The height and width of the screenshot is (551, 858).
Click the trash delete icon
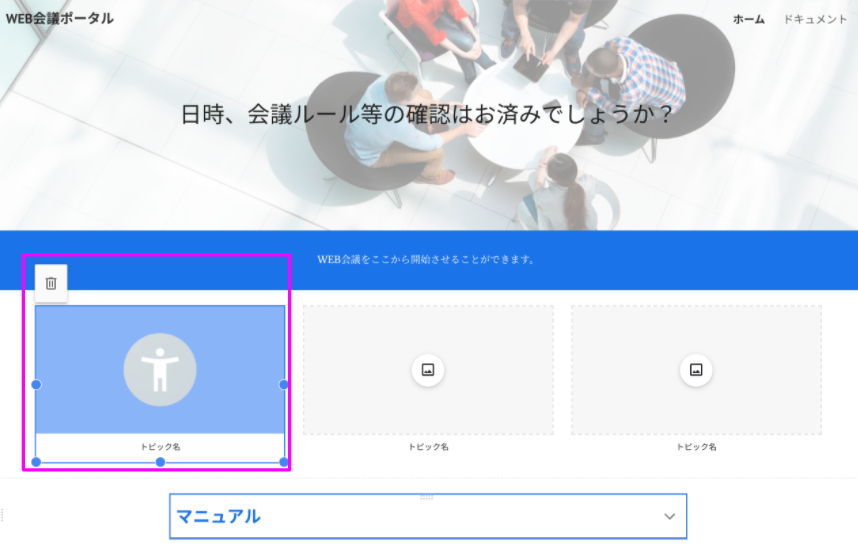pyautogui.click(x=51, y=283)
